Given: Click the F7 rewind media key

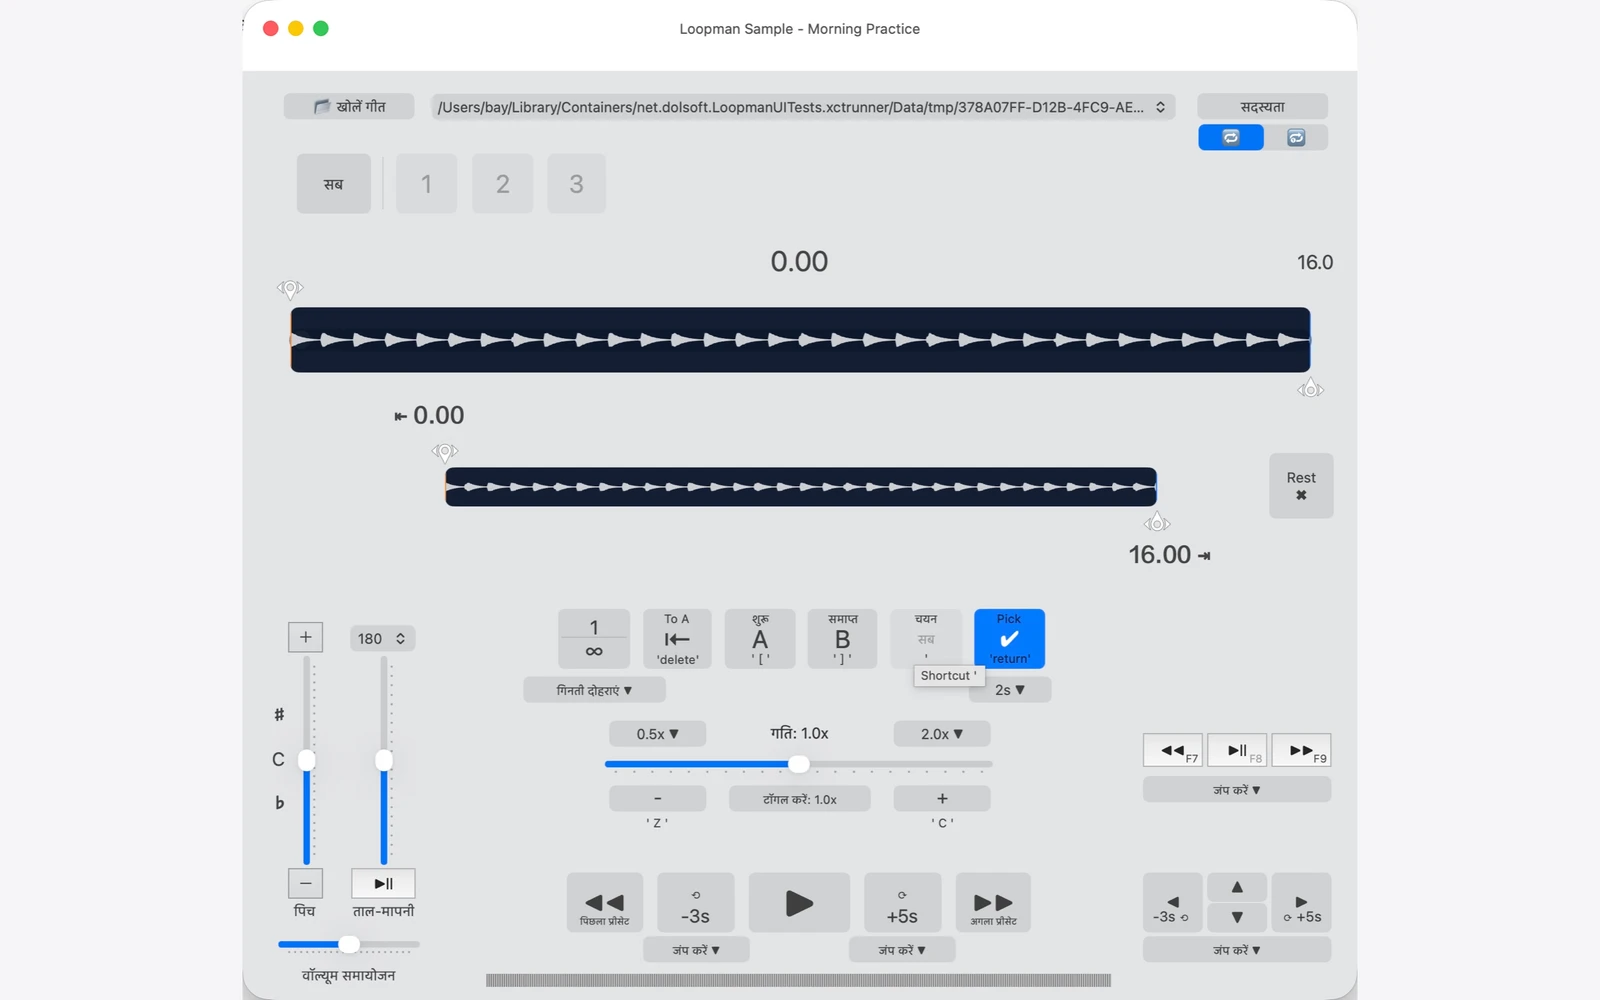Looking at the screenshot, I should [x=1173, y=750].
